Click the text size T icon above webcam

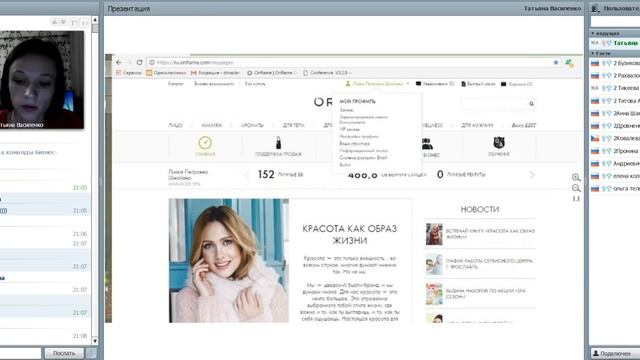point(74,22)
